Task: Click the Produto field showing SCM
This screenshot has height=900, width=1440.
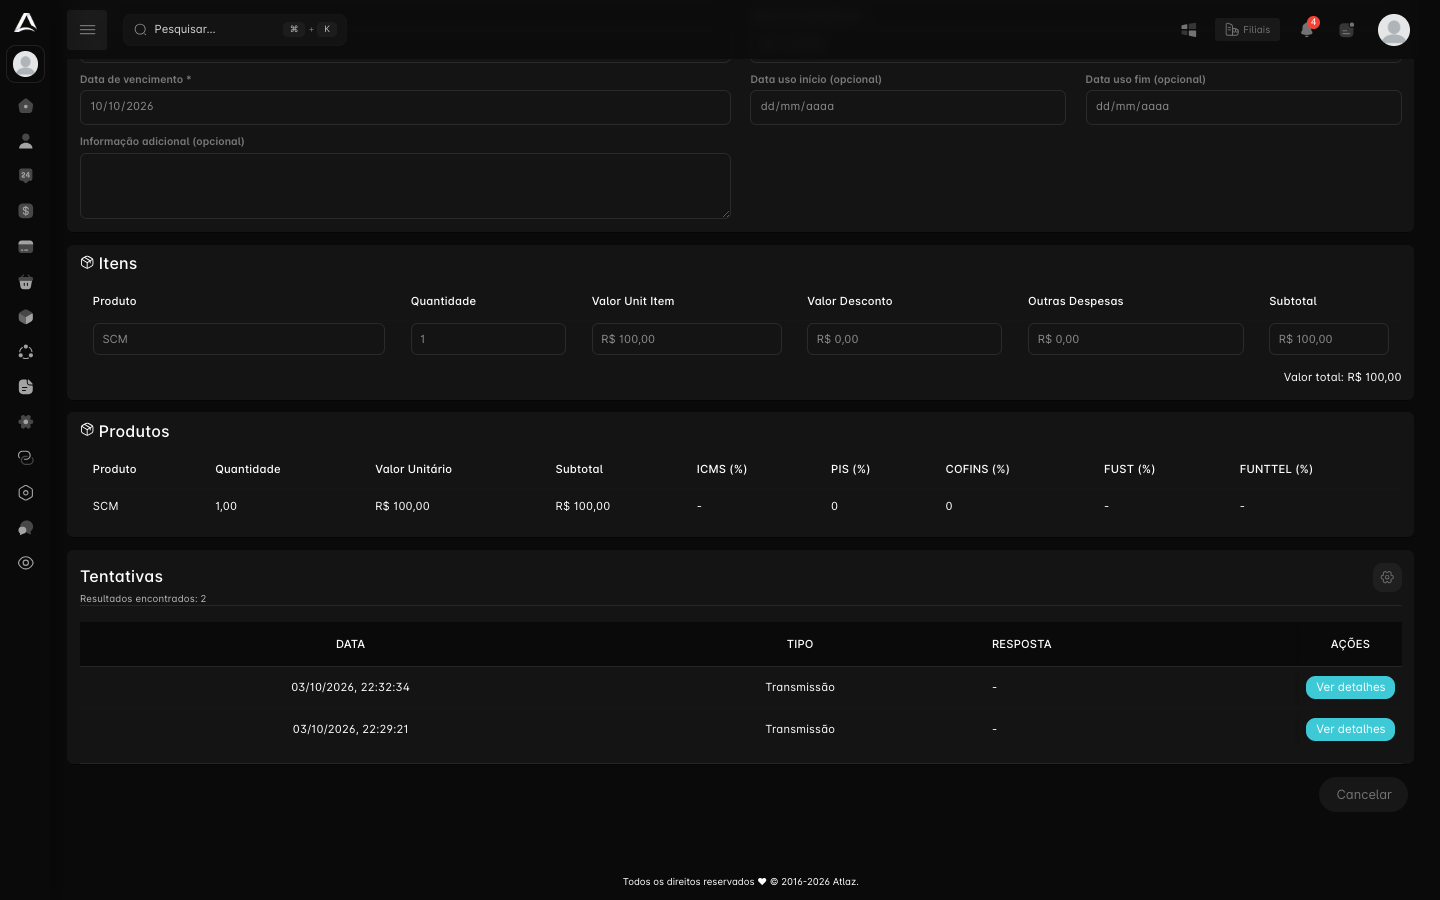Action: 239,339
